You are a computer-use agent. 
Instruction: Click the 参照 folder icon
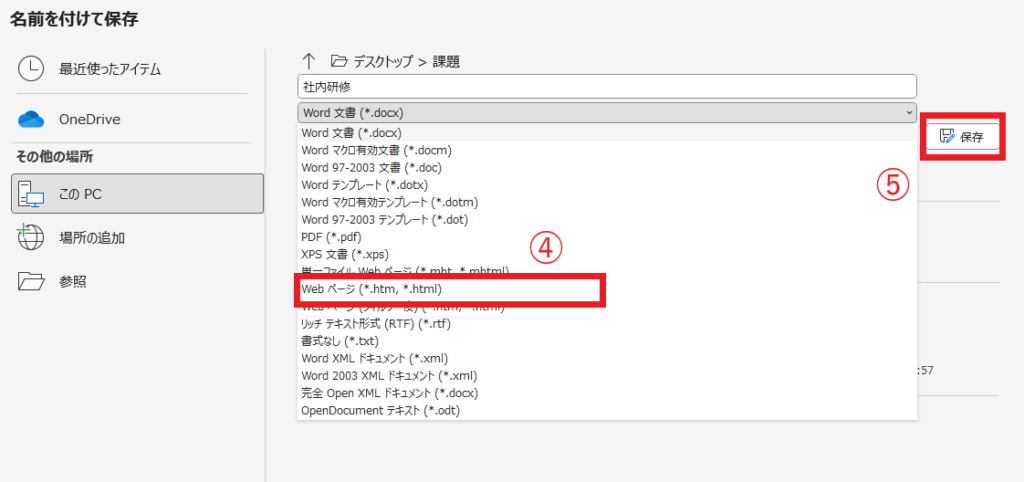[31, 281]
